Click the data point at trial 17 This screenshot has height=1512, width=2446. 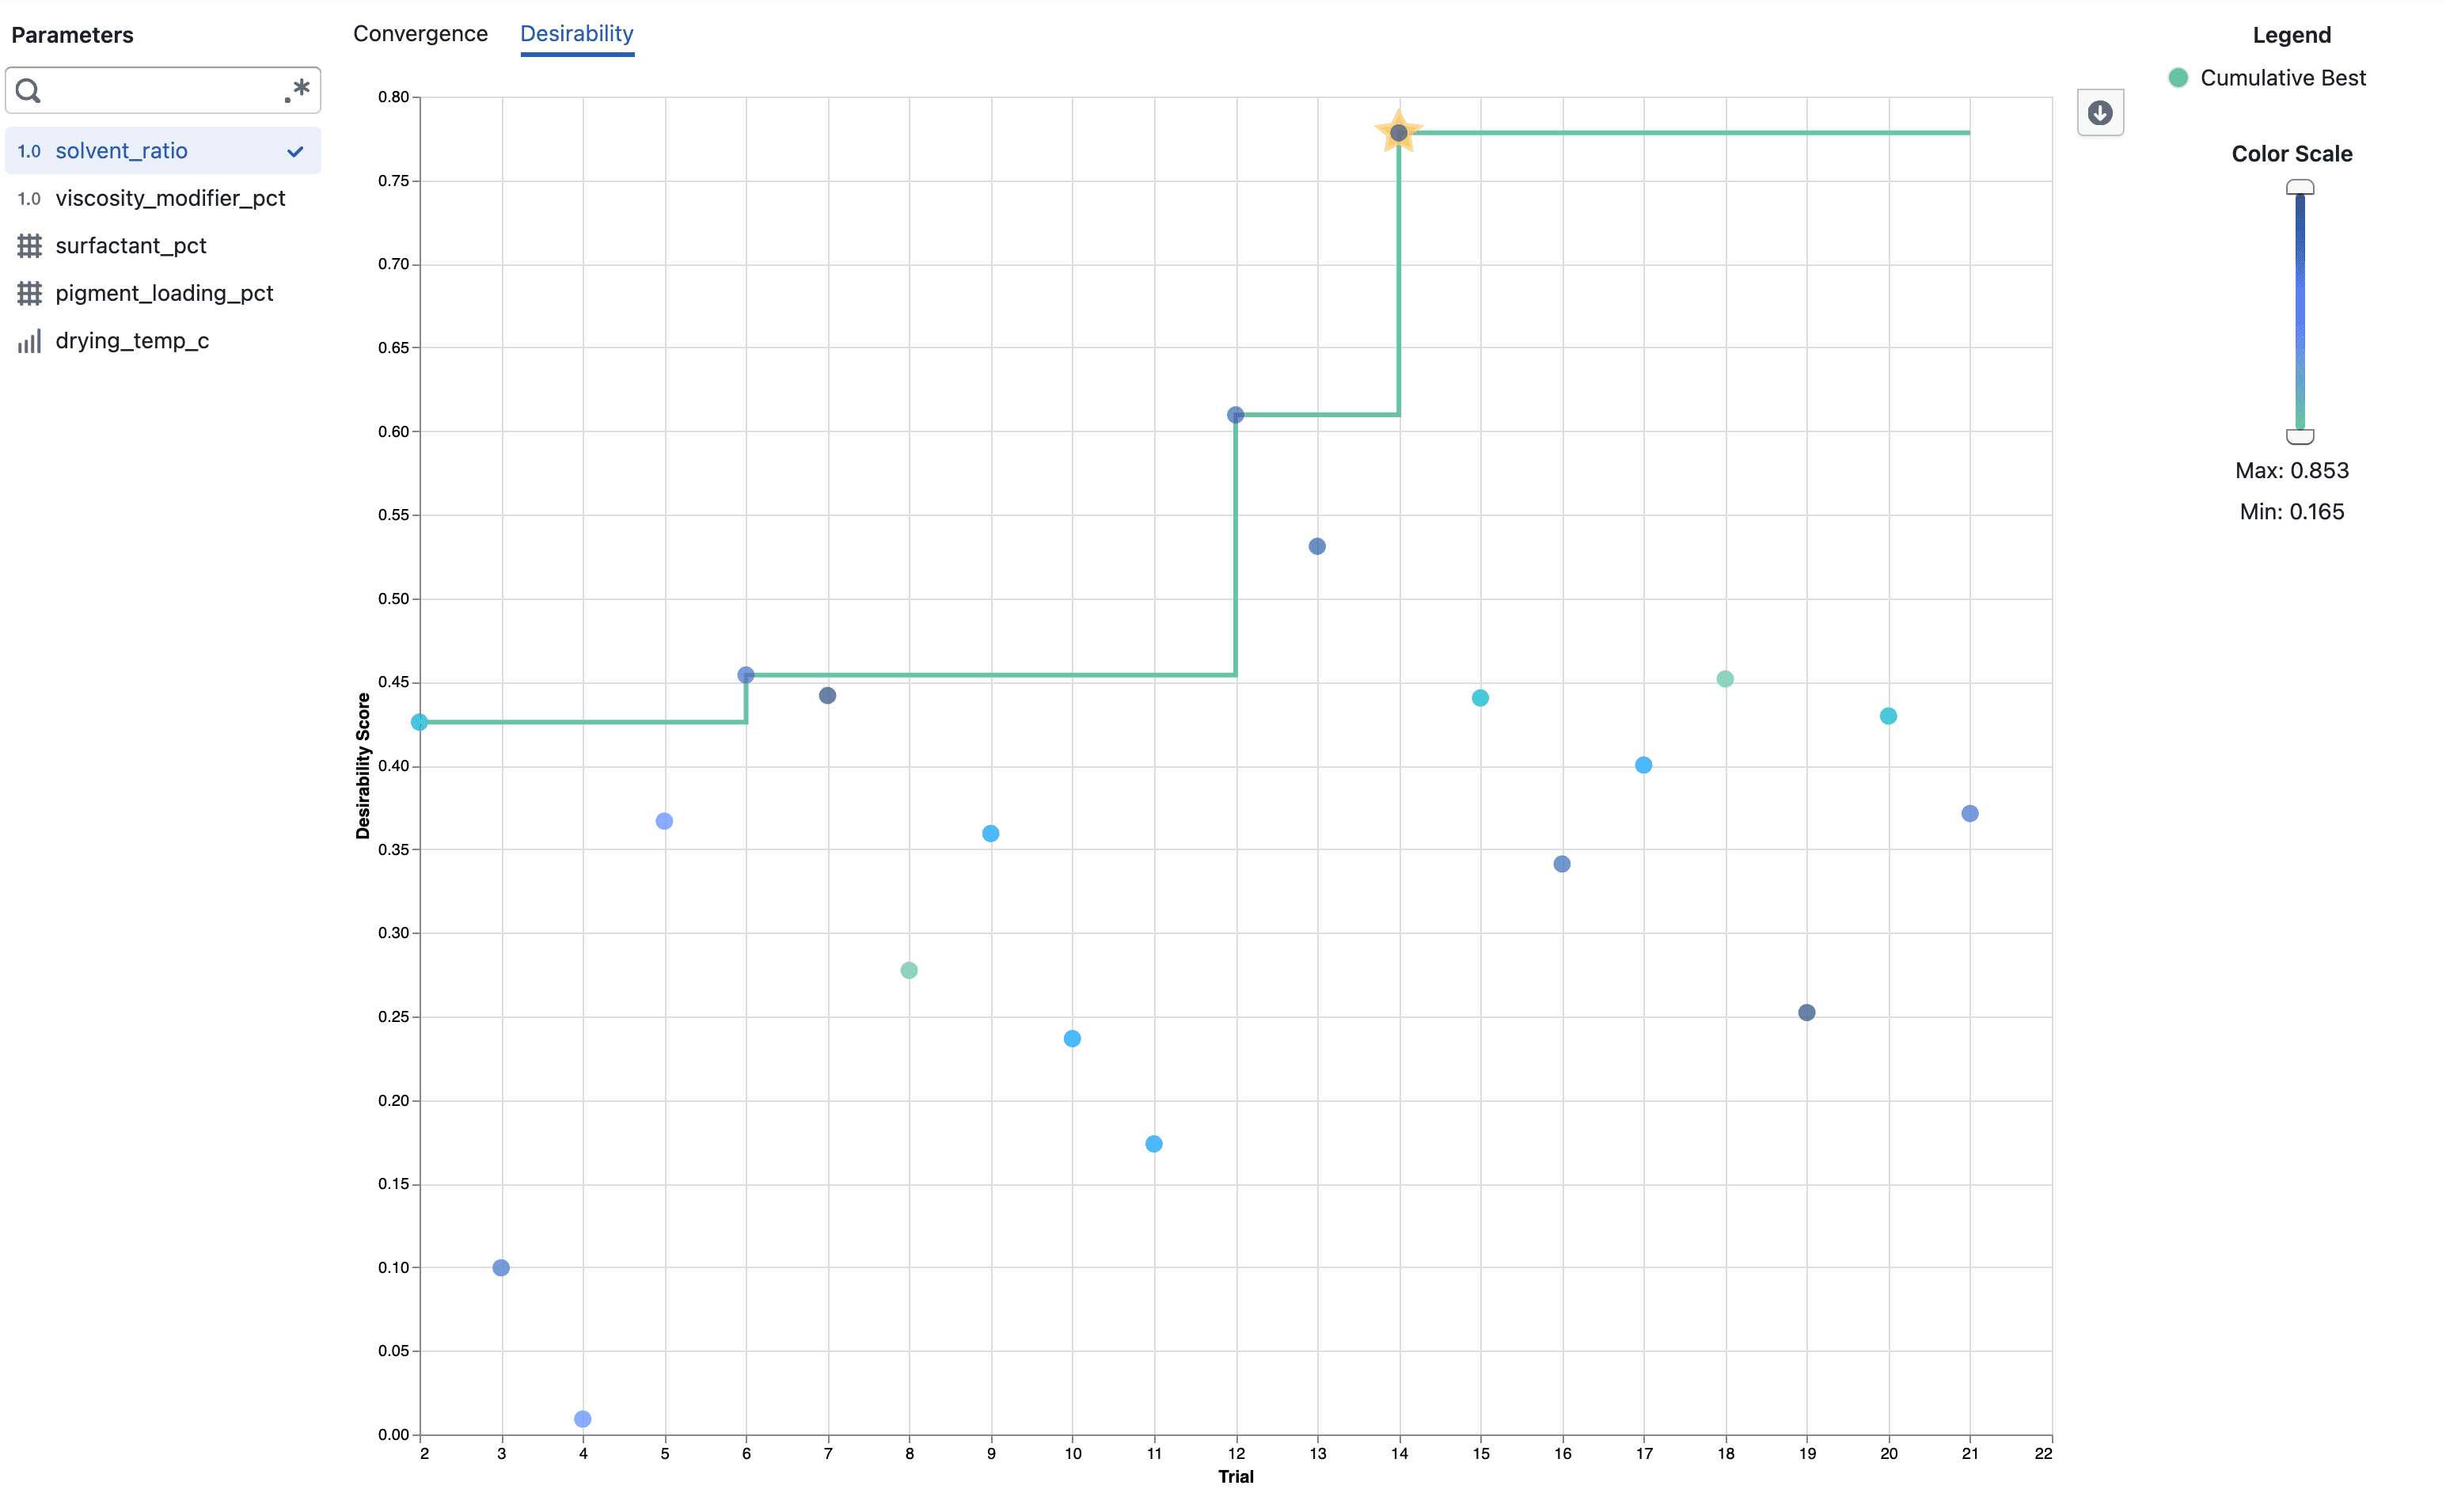pos(1643,765)
